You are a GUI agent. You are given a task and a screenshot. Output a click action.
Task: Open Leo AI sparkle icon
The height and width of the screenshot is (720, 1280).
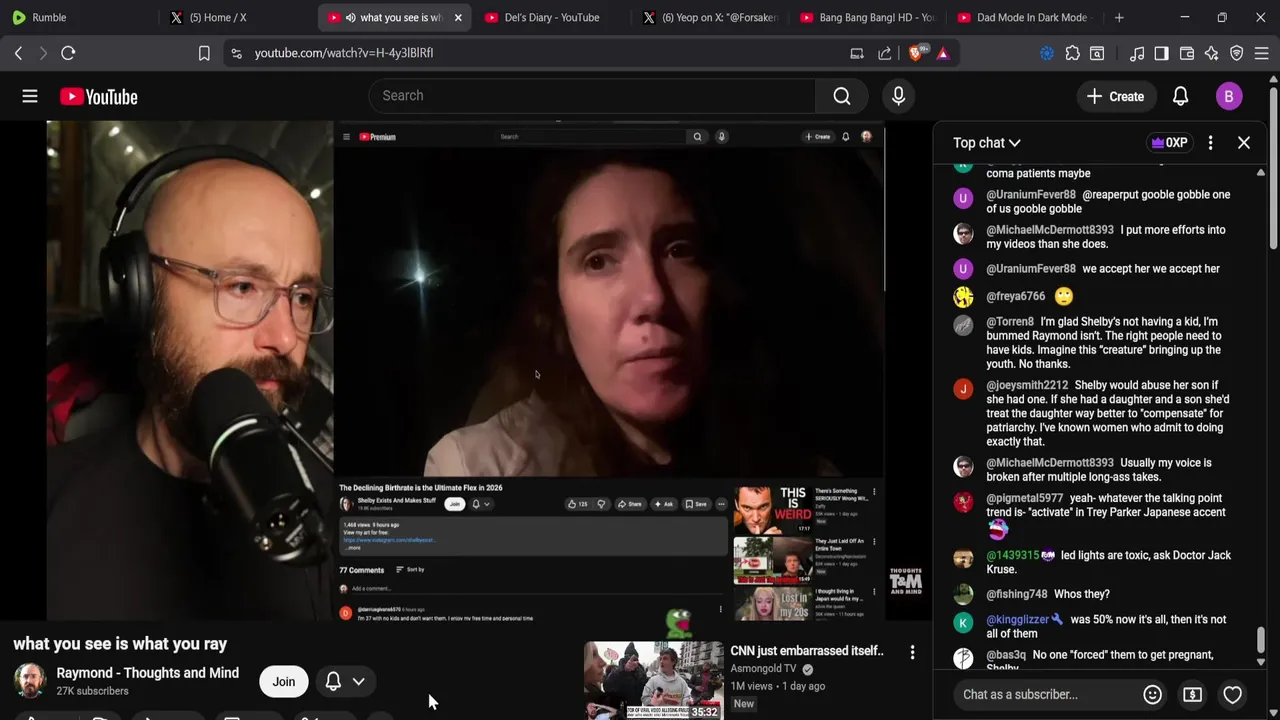click(1211, 53)
